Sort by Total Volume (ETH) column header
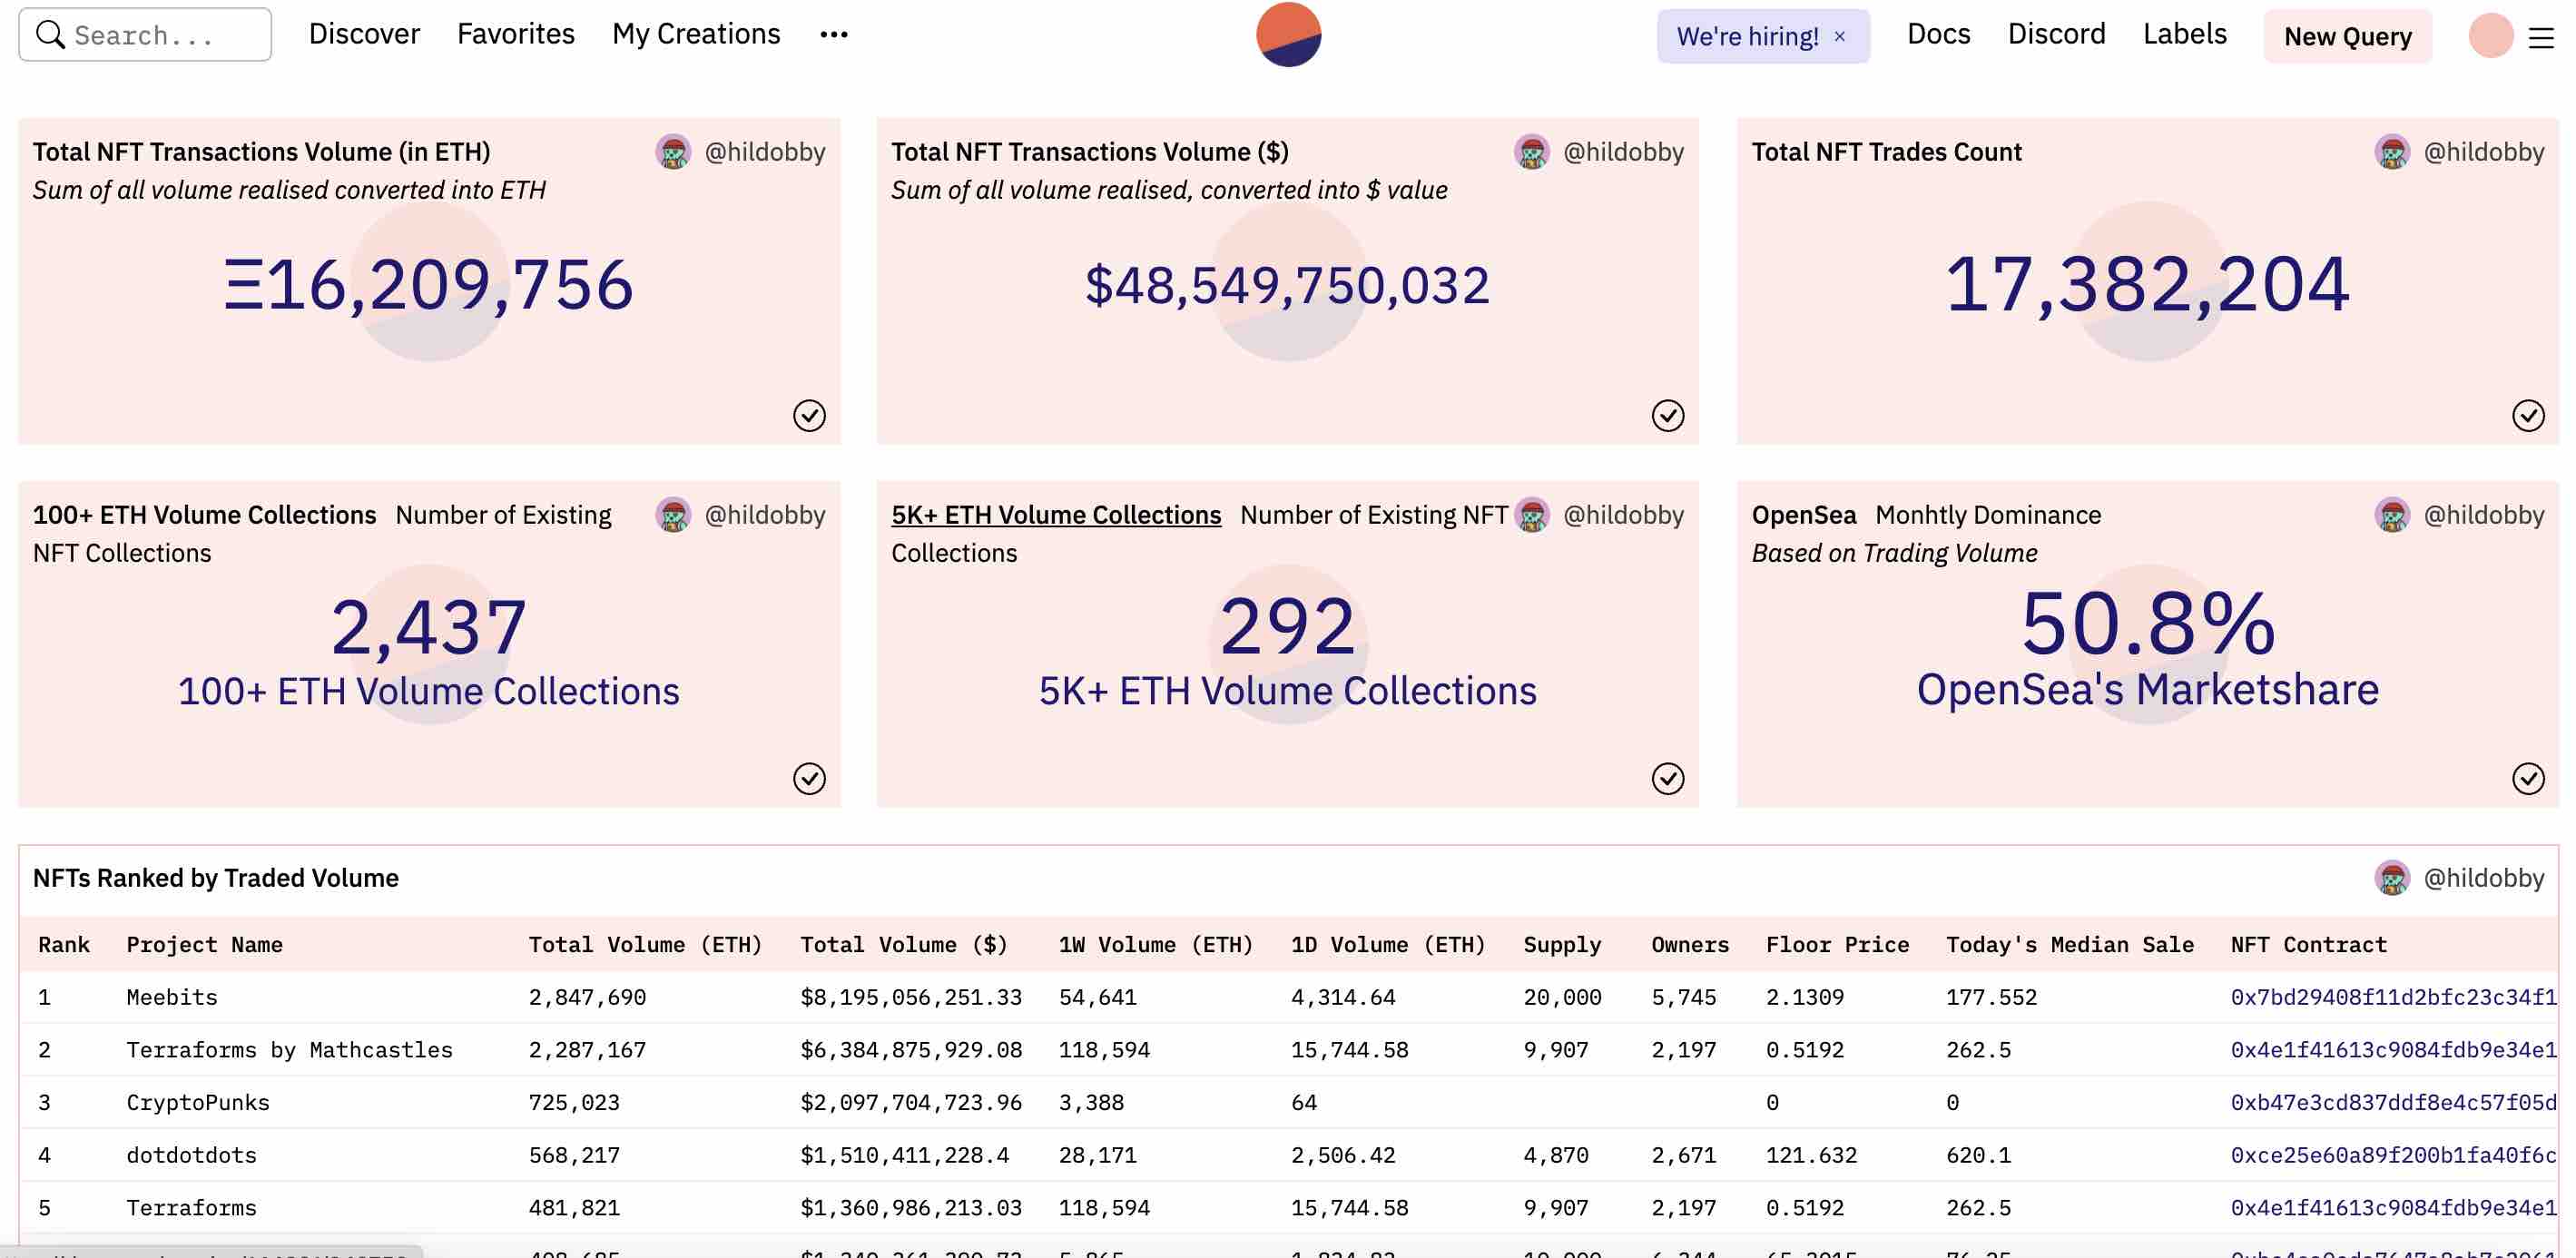Image resolution: width=2576 pixels, height=1258 pixels. pos(645,945)
